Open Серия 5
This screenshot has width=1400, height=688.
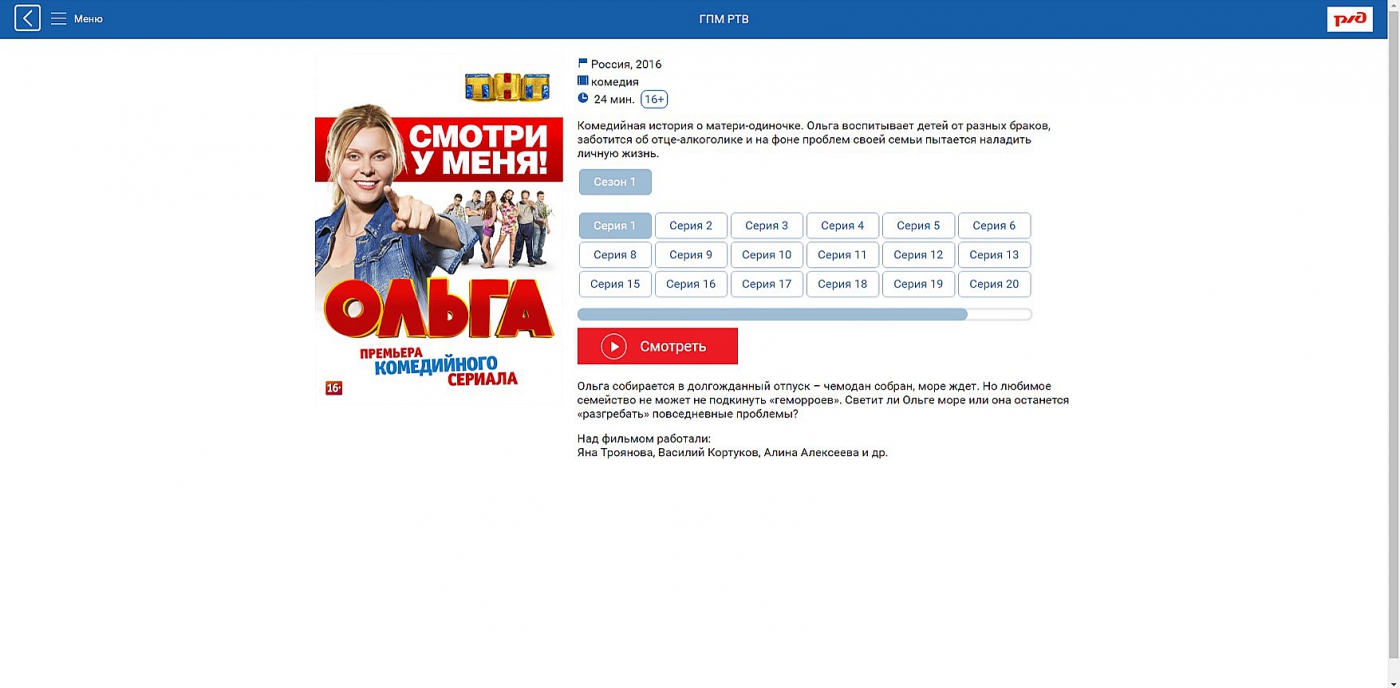919,226
